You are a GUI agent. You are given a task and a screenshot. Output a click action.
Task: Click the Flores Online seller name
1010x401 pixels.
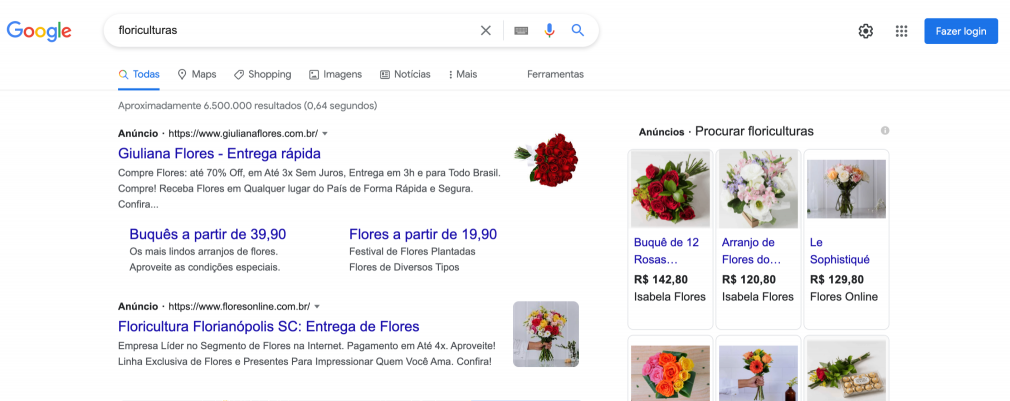844,297
